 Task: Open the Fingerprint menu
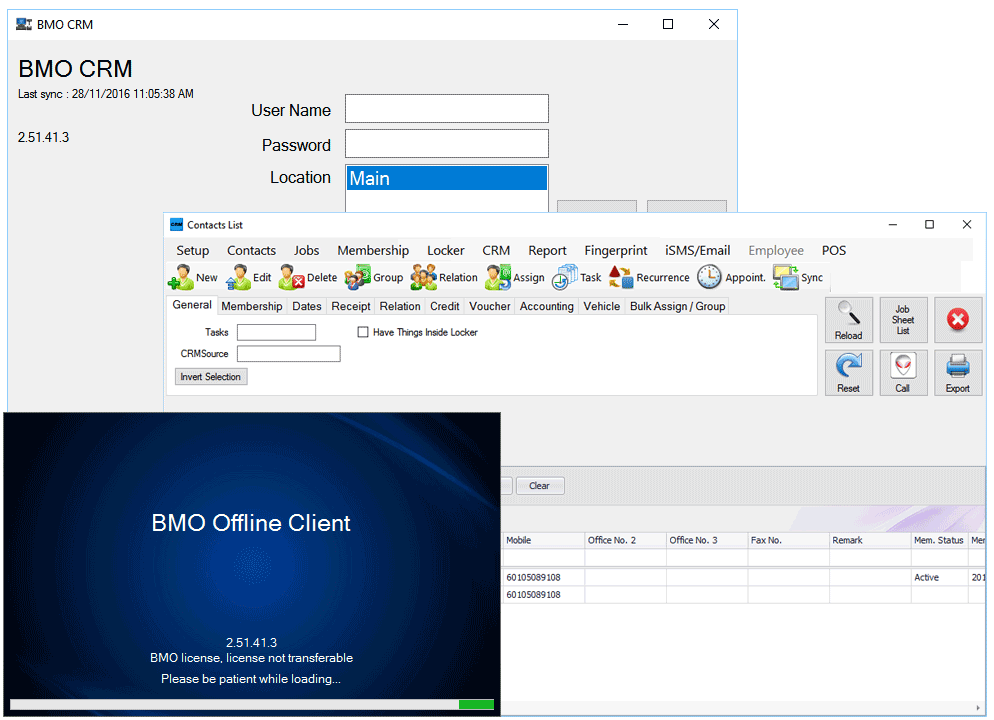[x=616, y=250]
